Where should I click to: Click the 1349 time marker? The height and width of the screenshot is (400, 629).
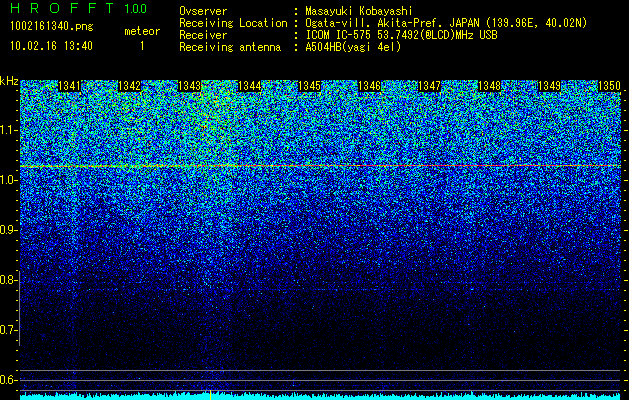[549, 86]
